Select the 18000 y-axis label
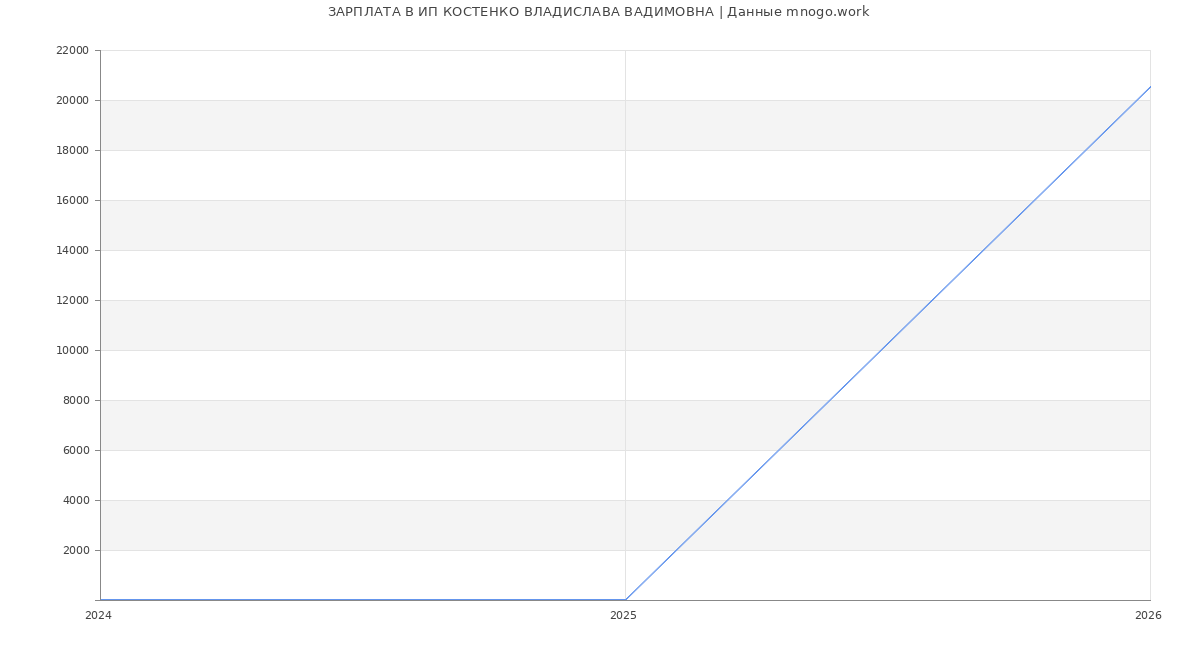This screenshot has height=650, width=1200. point(72,150)
